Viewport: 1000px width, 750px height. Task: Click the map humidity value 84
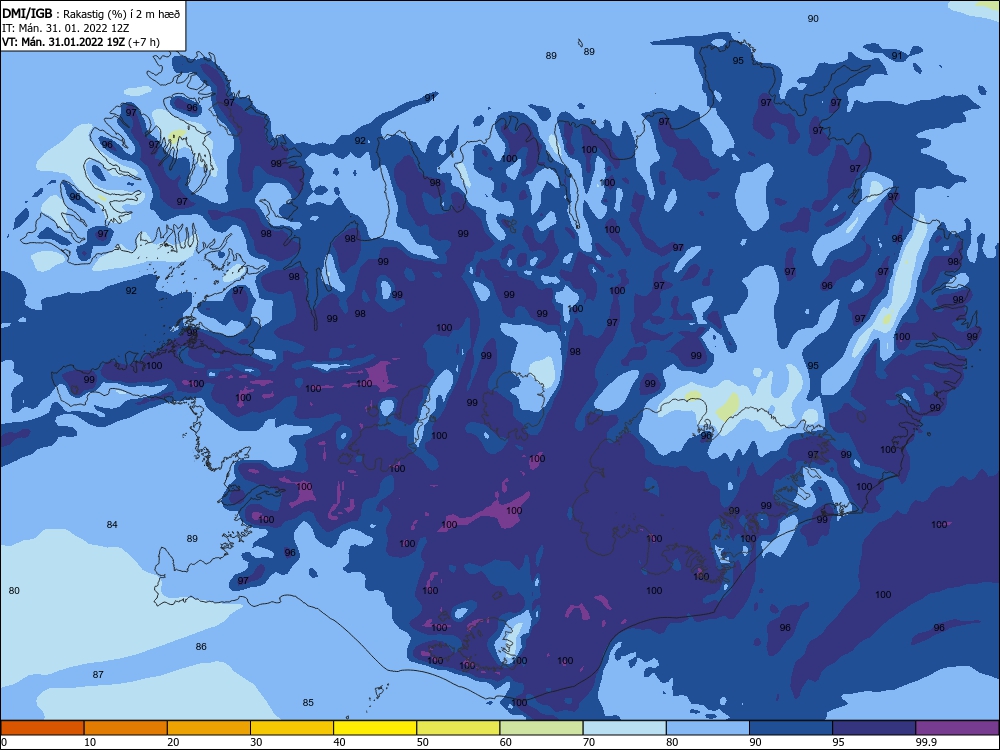pyautogui.click(x=112, y=525)
